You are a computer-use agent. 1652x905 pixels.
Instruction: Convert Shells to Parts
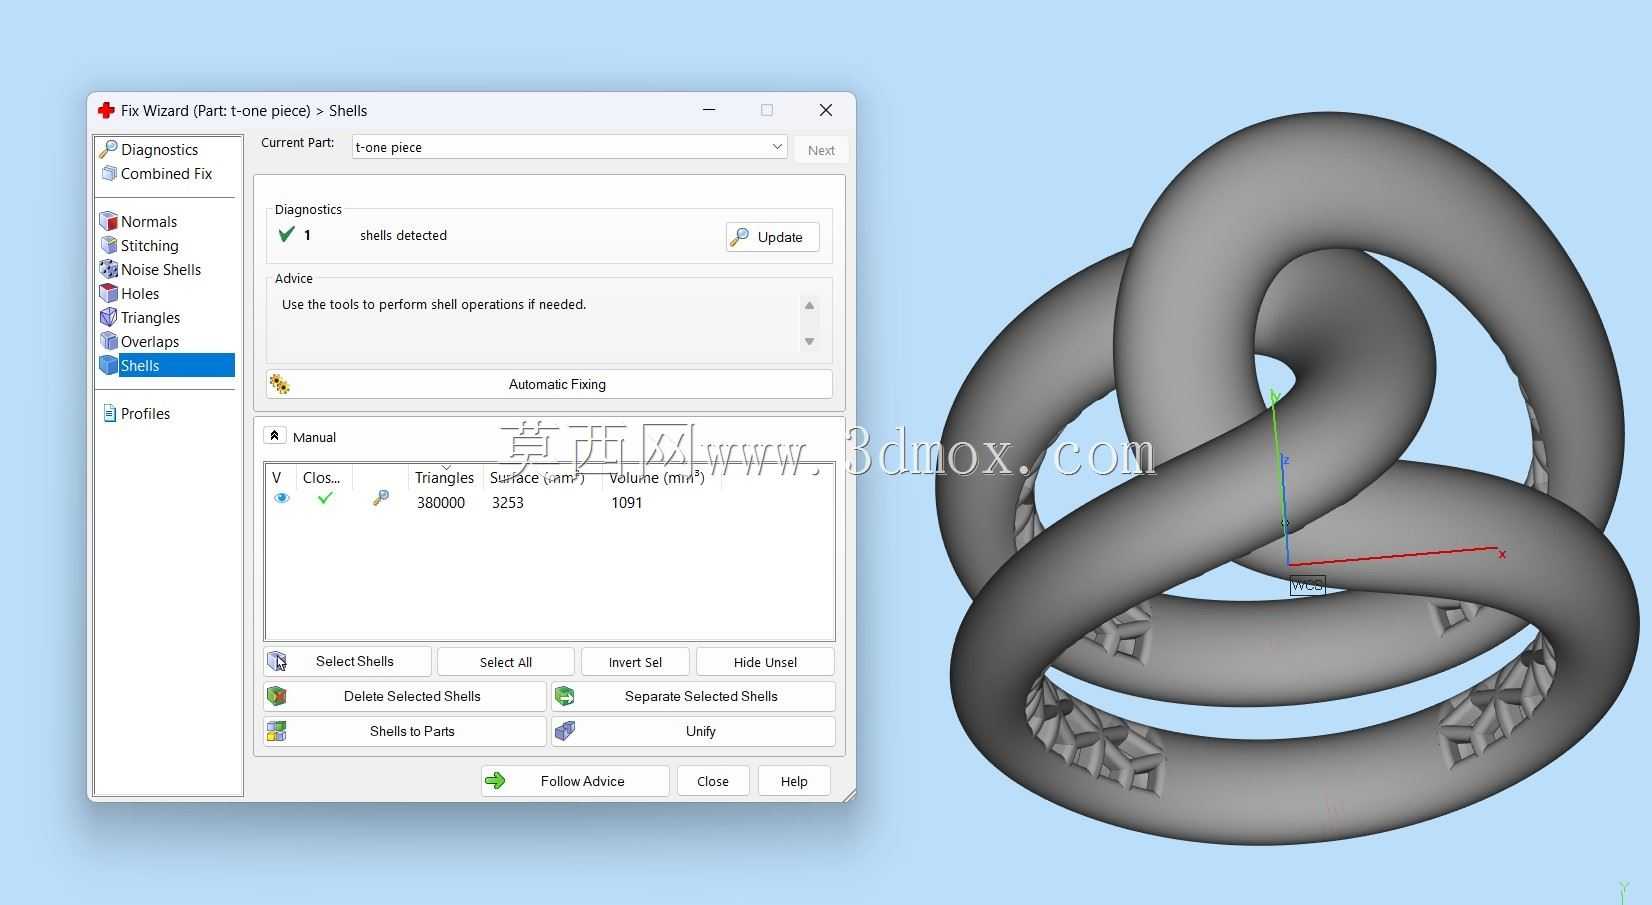click(x=405, y=731)
